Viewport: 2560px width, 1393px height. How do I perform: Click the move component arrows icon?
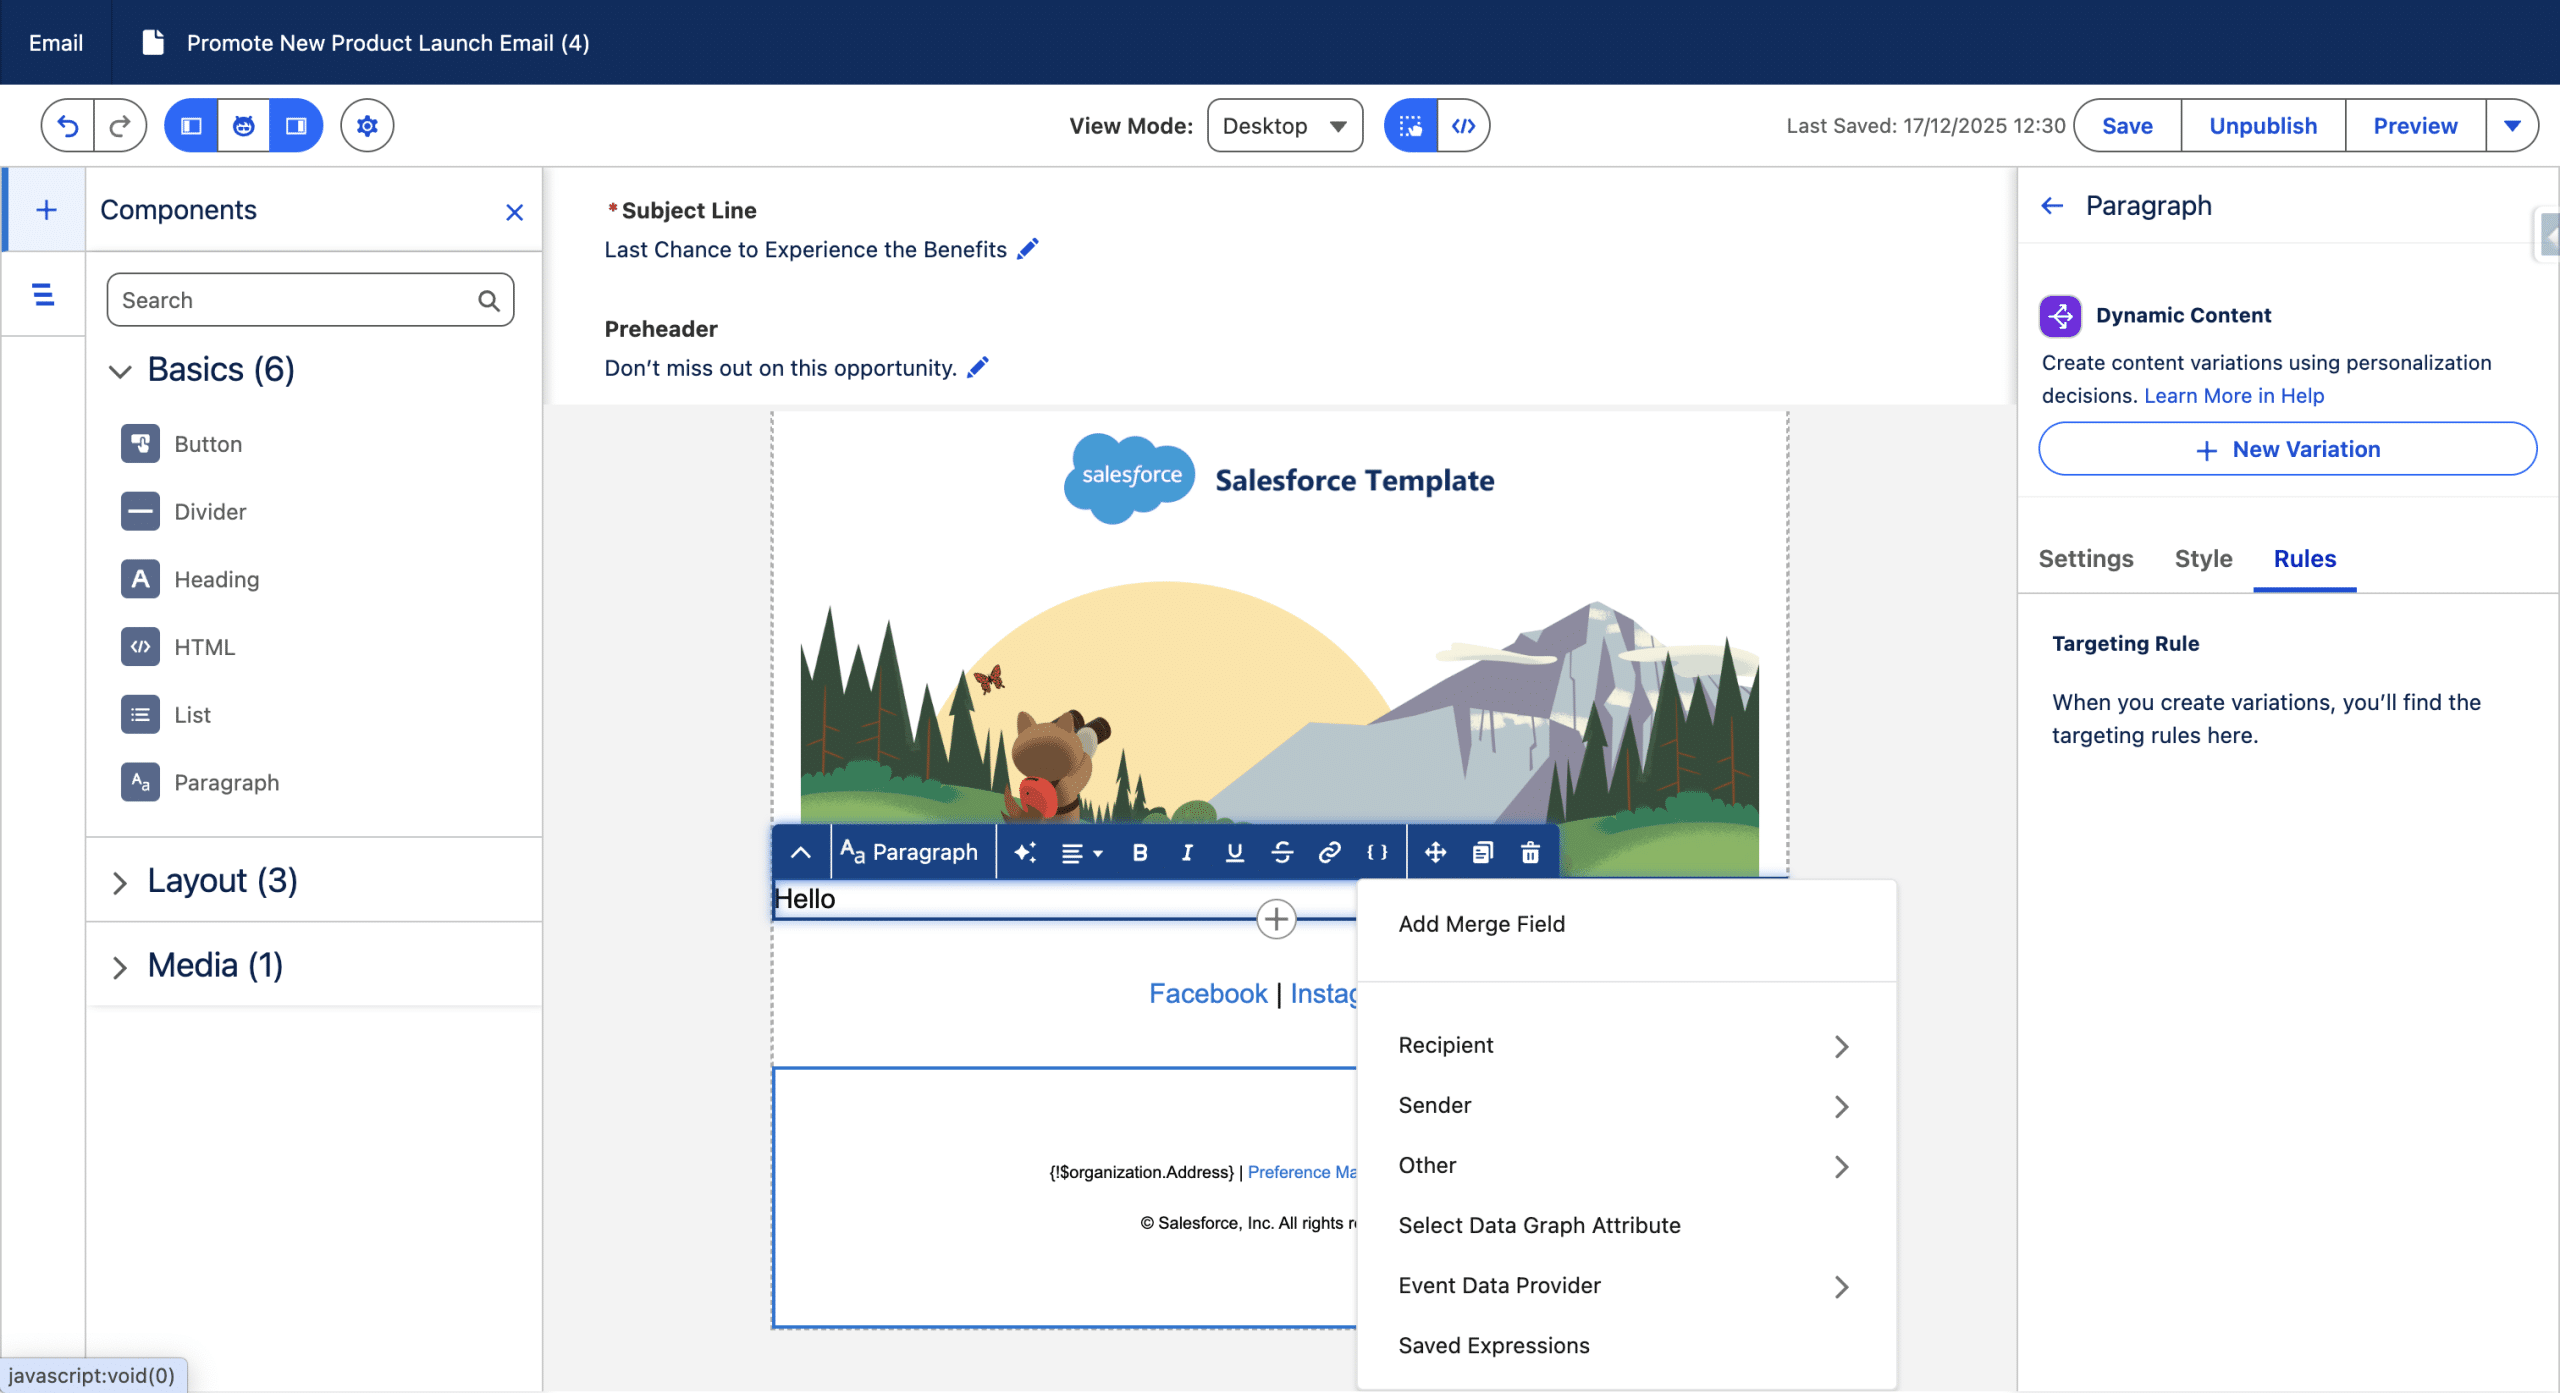coord(1435,852)
